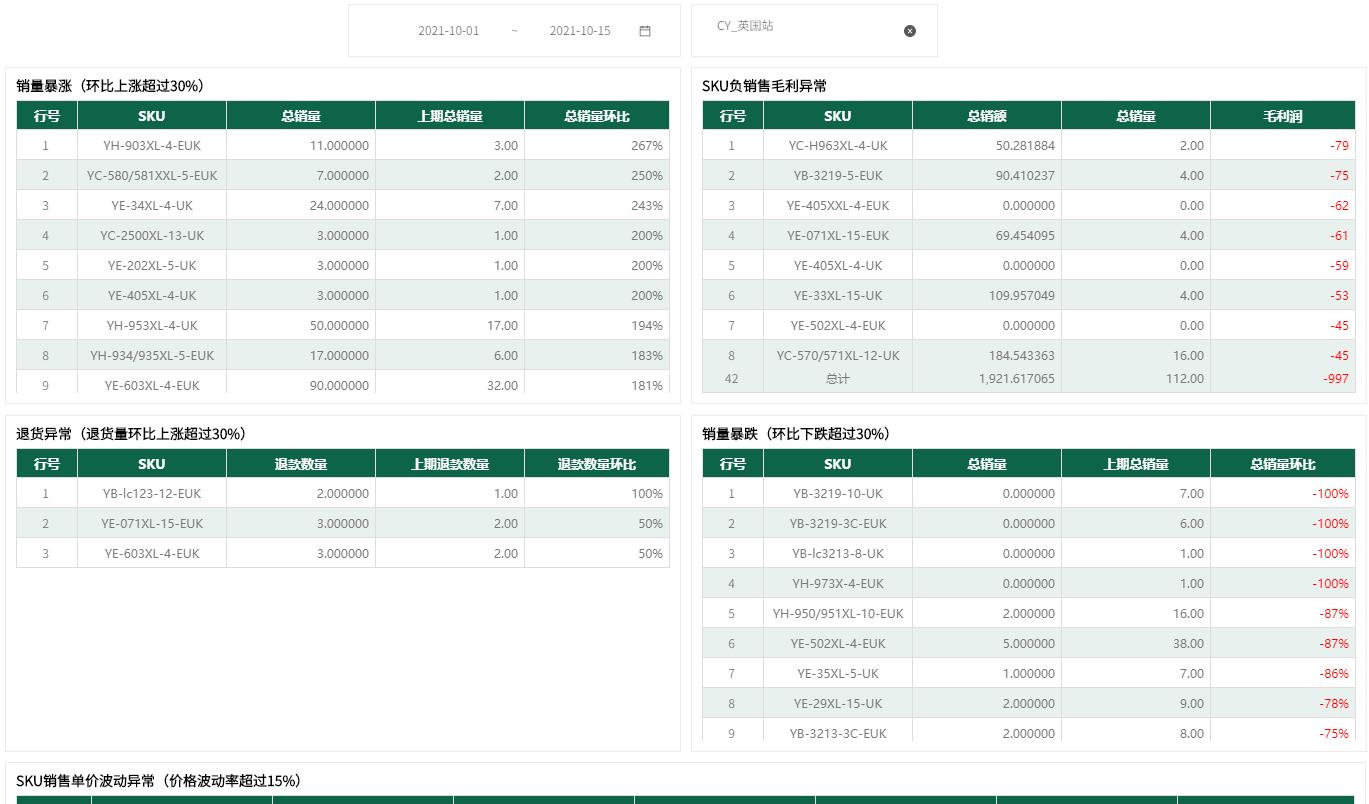Click the 267% growth value
The height and width of the screenshot is (804, 1369).
pyautogui.click(x=647, y=146)
